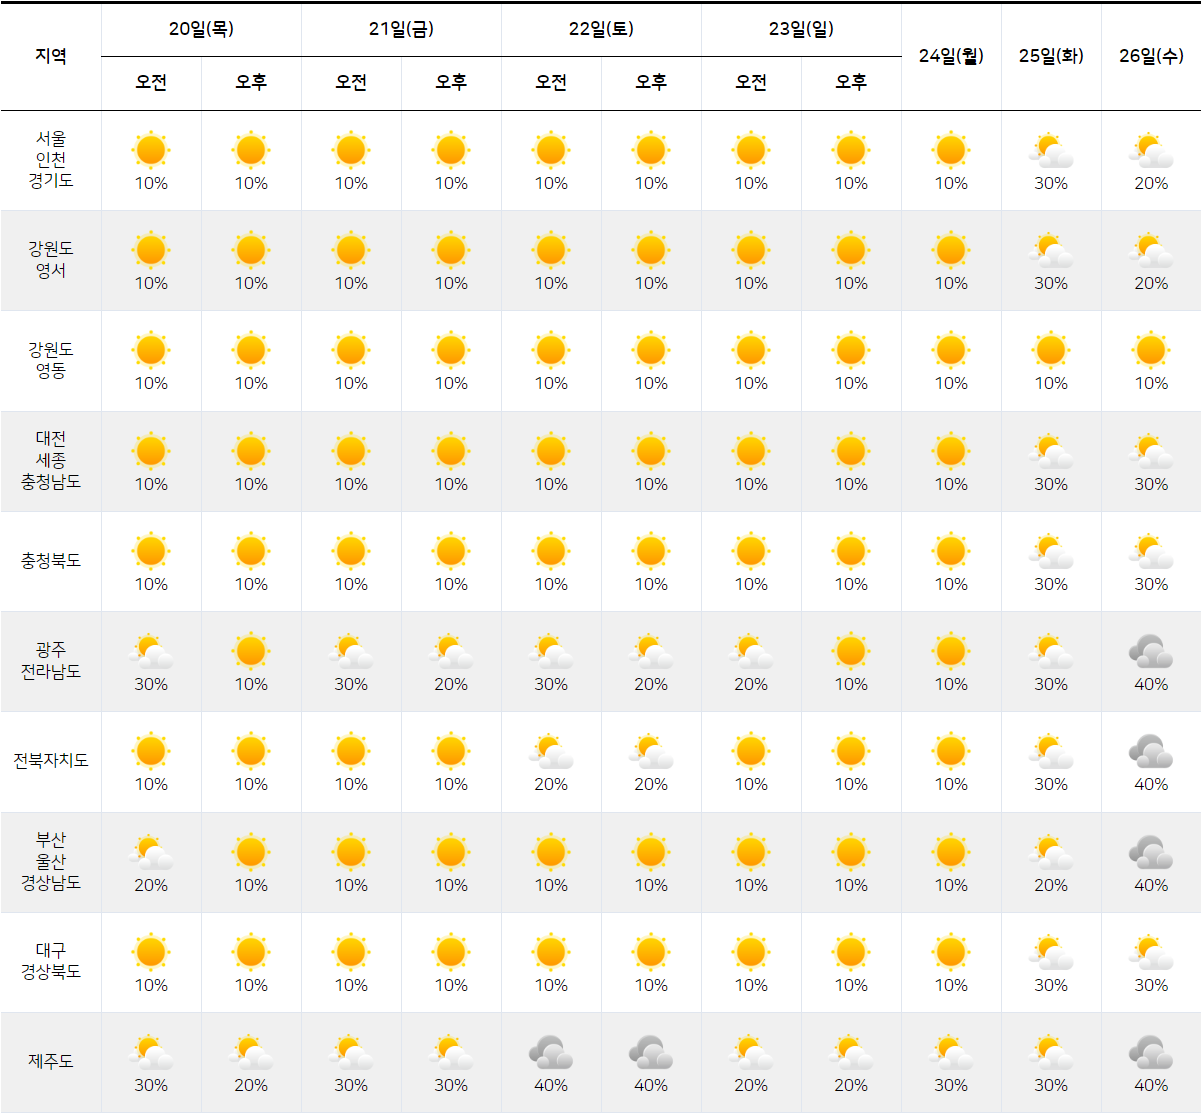Select the partly cloudy icon for 광주 전라남도 21일 오전
Viewport: 1204px width, 1113px height.
350,651
